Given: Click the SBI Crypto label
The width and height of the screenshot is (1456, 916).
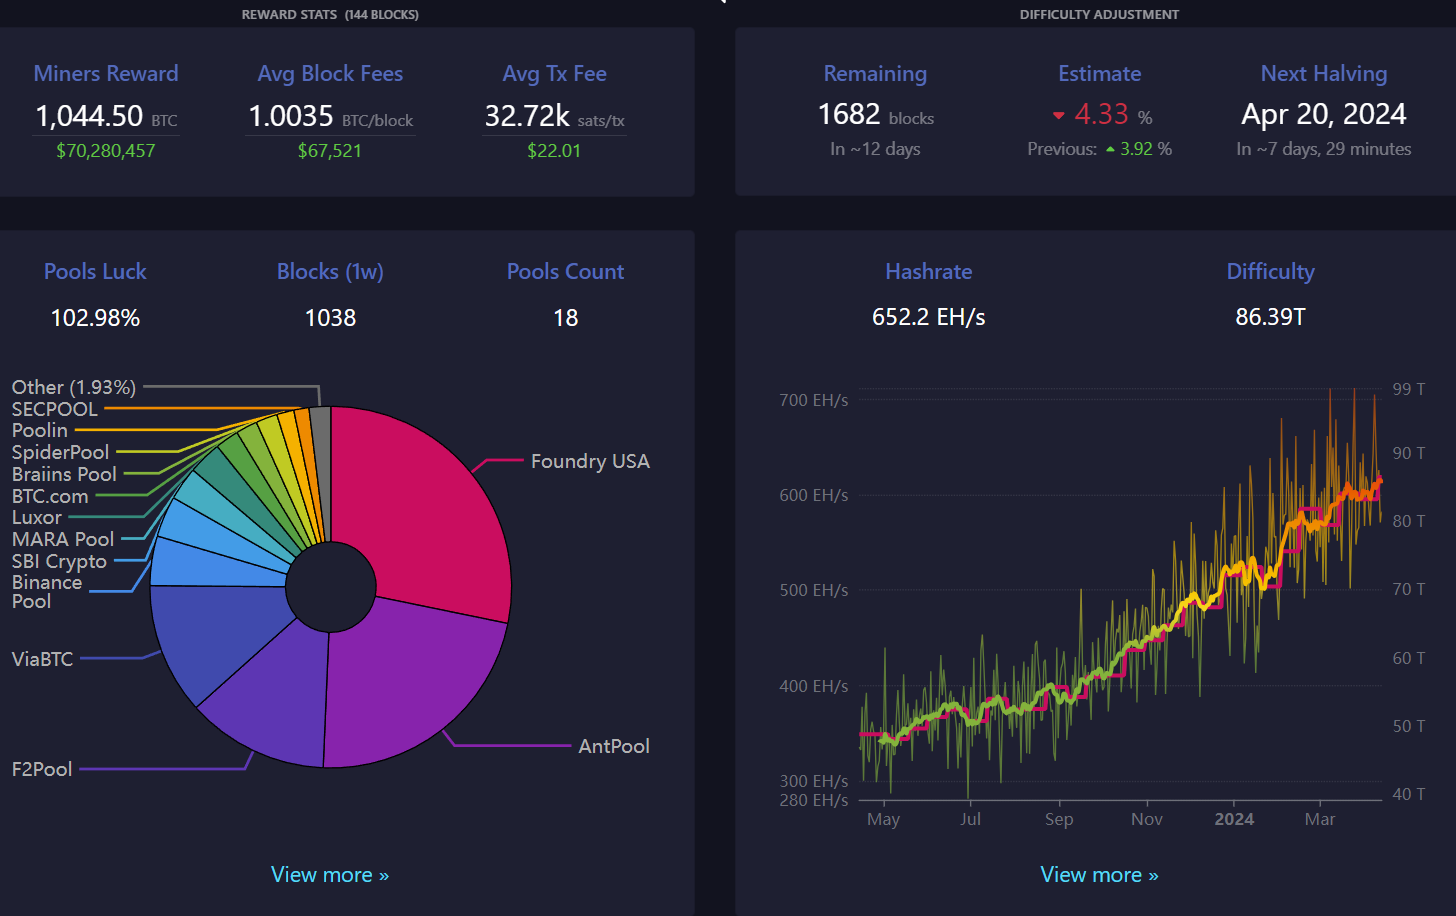Looking at the screenshot, I should coord(59,561).
